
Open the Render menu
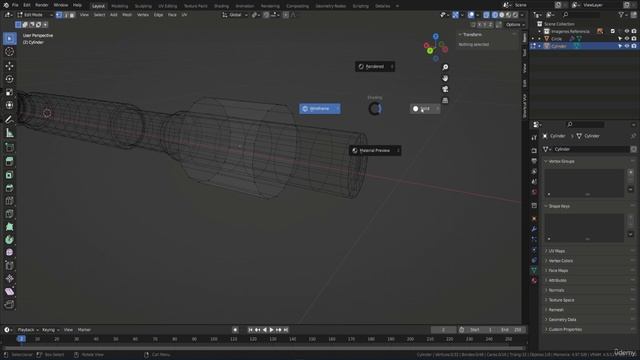(x=42, y=5)
